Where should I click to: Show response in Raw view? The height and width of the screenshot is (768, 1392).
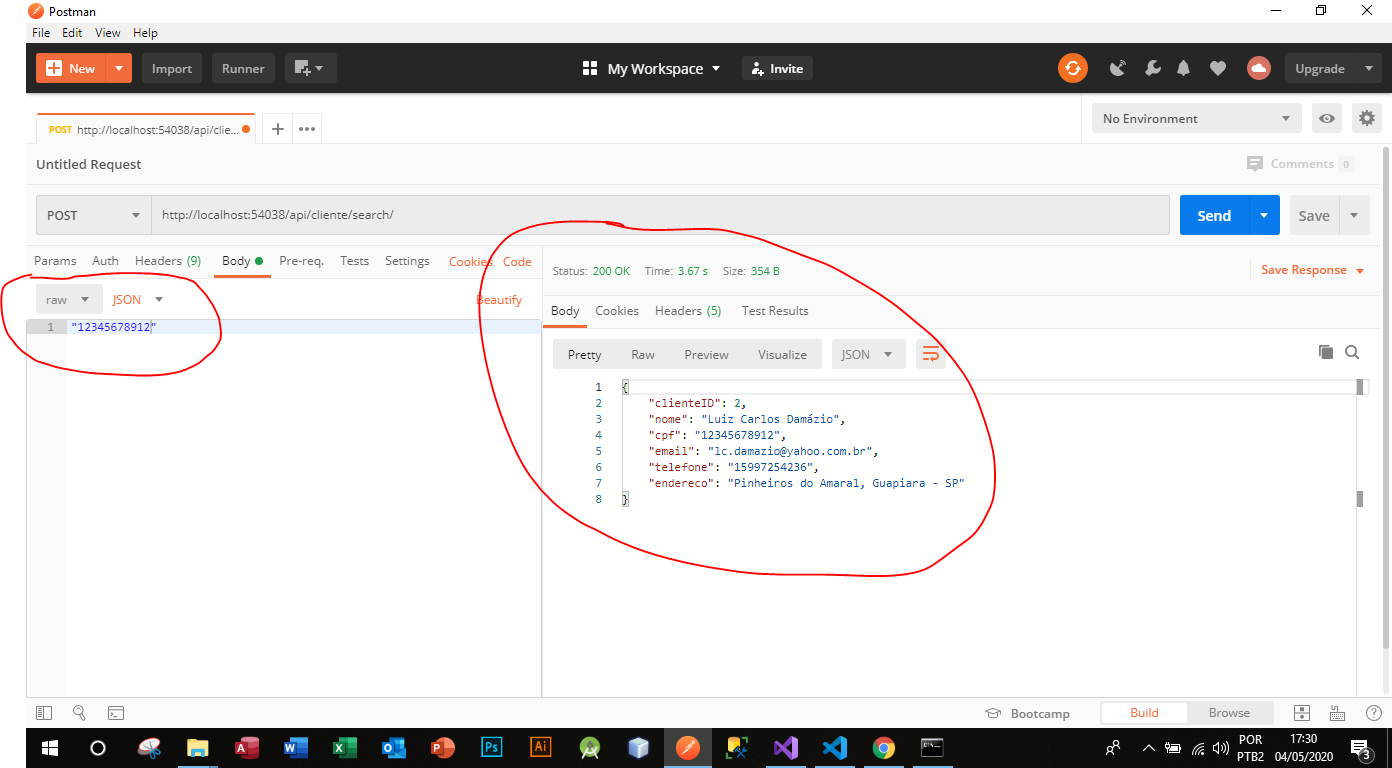click(643, 354)
